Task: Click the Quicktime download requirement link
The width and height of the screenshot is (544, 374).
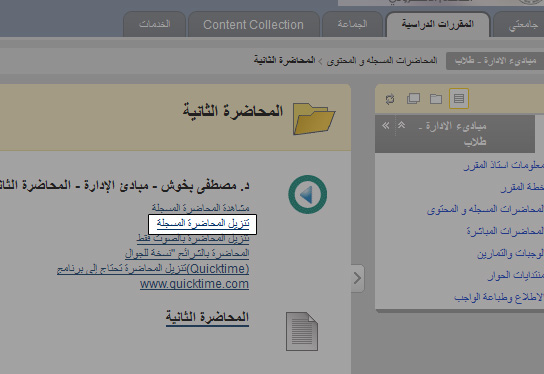Action: point(153,269)
